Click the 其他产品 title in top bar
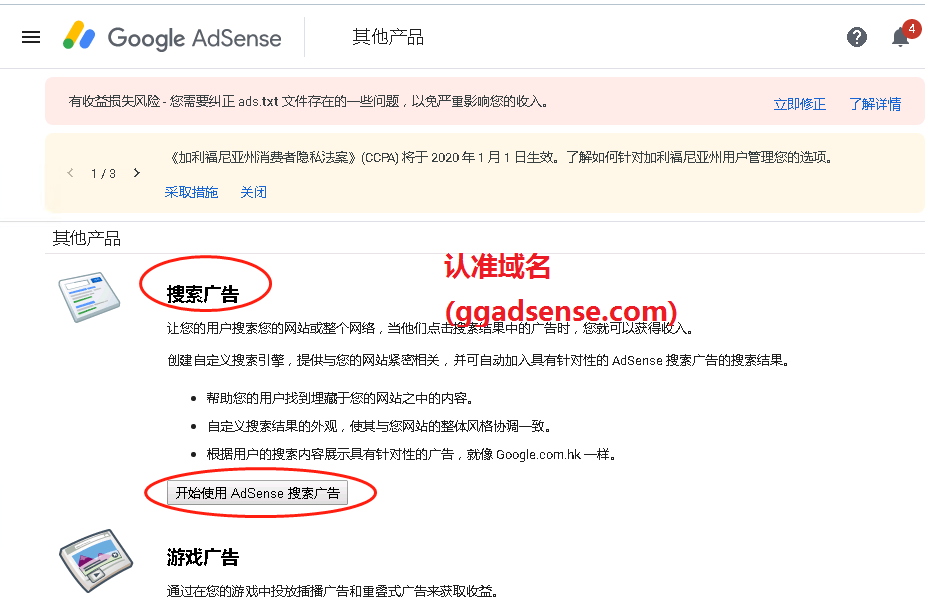Viewport: 925px width, 606px height. pyautogui.click(x=388, y=37)
